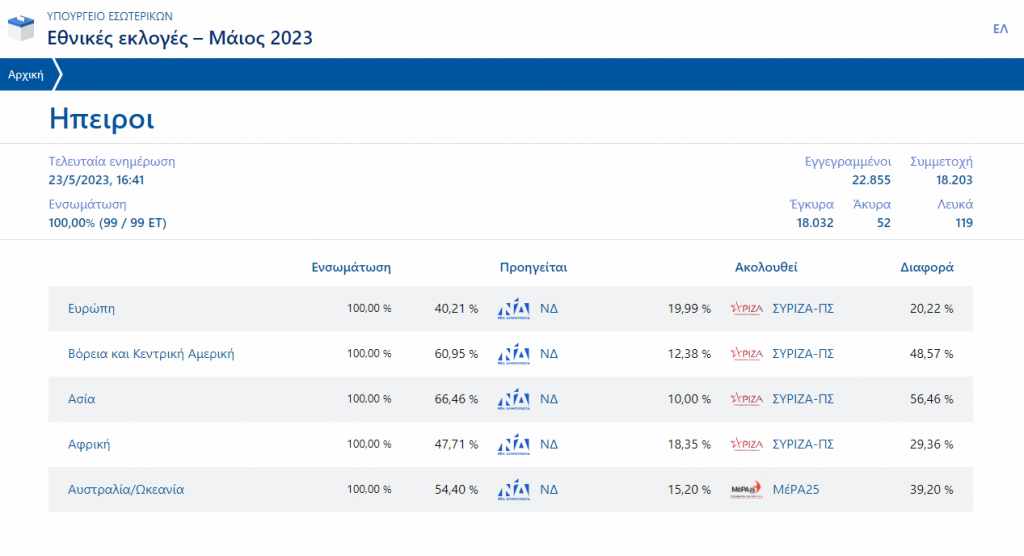
Task: Click the ΣΥΡΙΖΑ logo in Ασία row
Action: (x=746, y=399)
